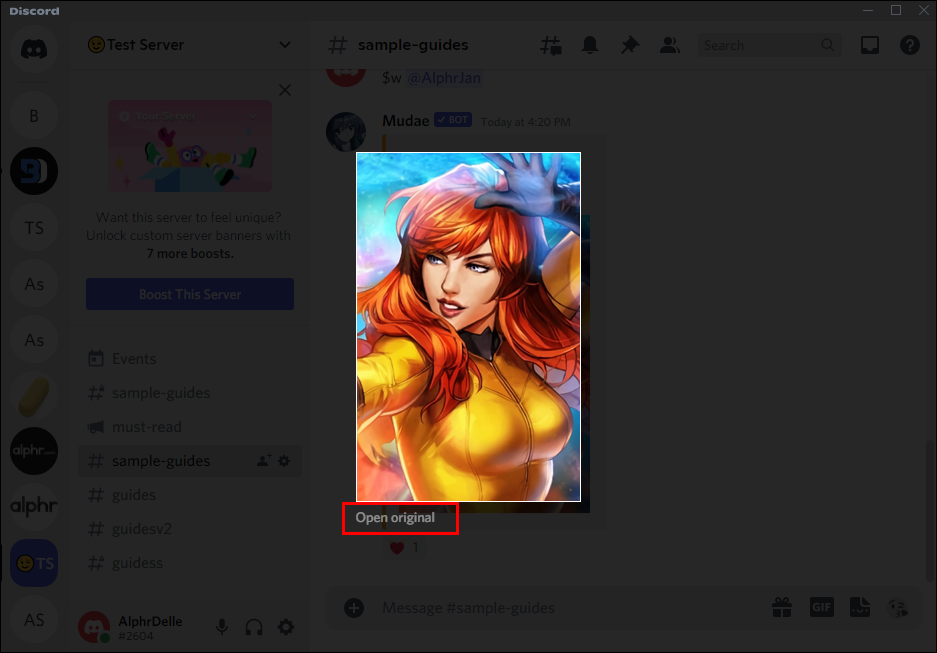Image resolution: width=937 pixels, height=653 pixels.
Task: Select the dark 9 logo server icon
Action: pyautogui.click(x=34, y=171)
